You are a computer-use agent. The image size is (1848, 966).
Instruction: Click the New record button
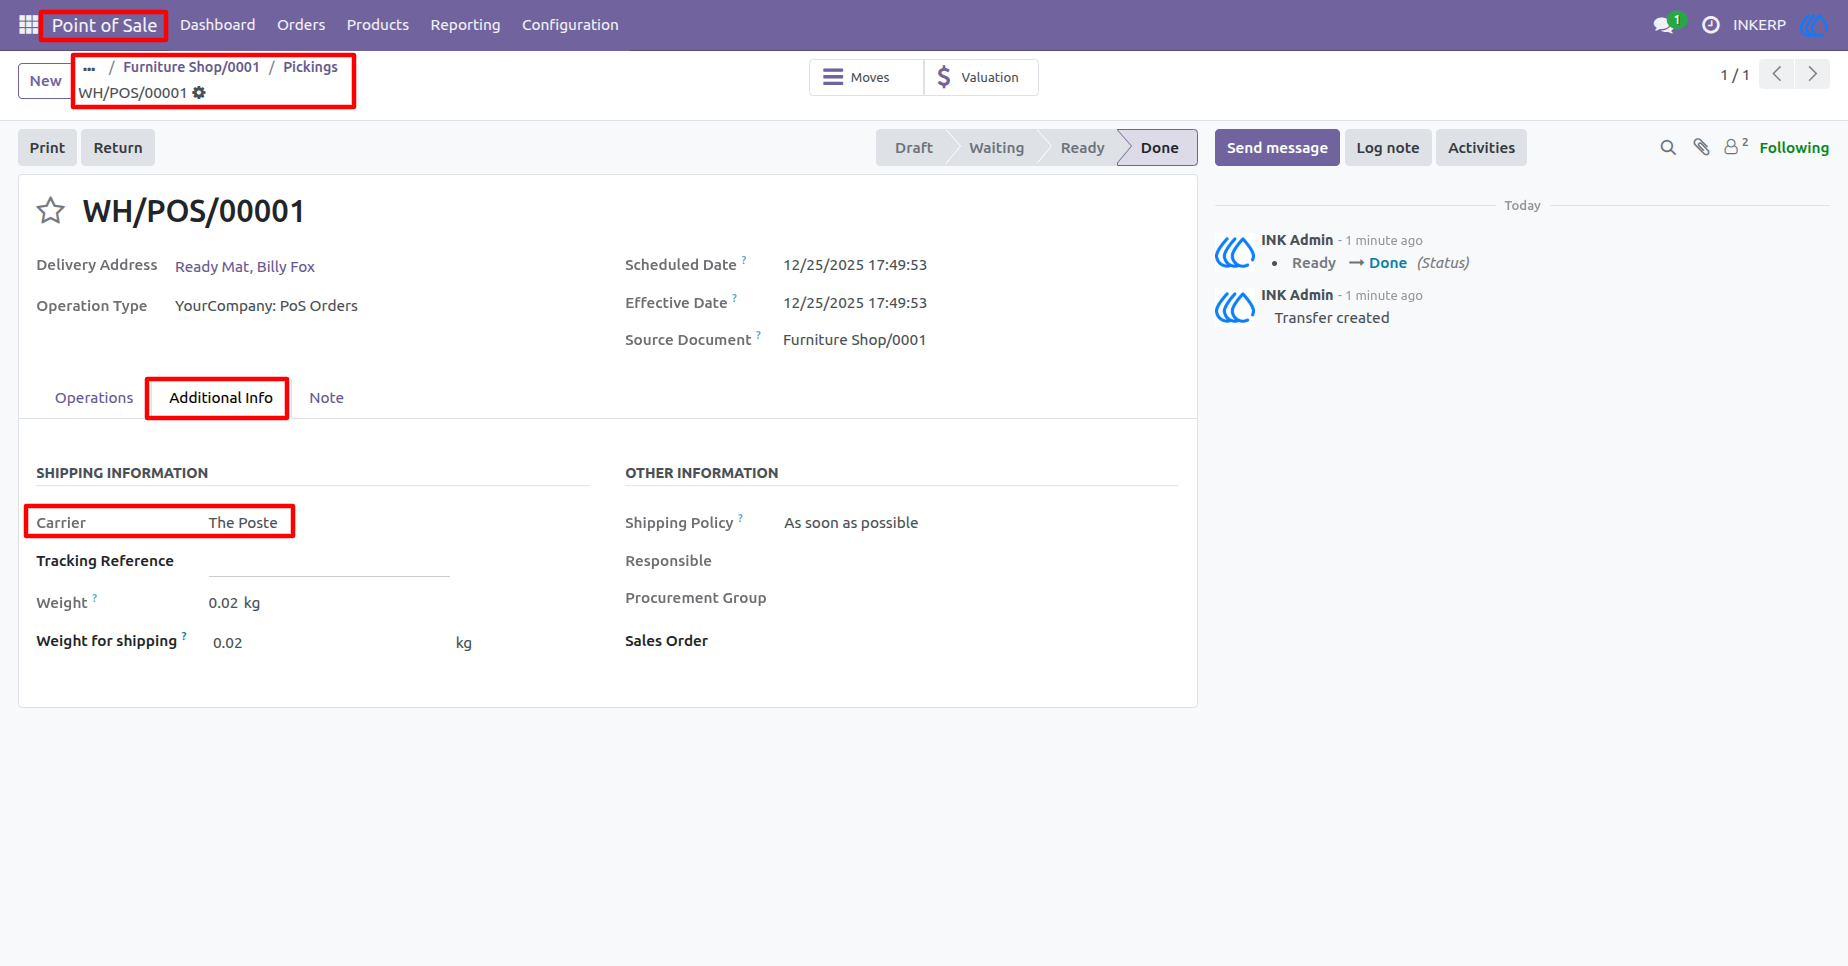coord(45,81)
